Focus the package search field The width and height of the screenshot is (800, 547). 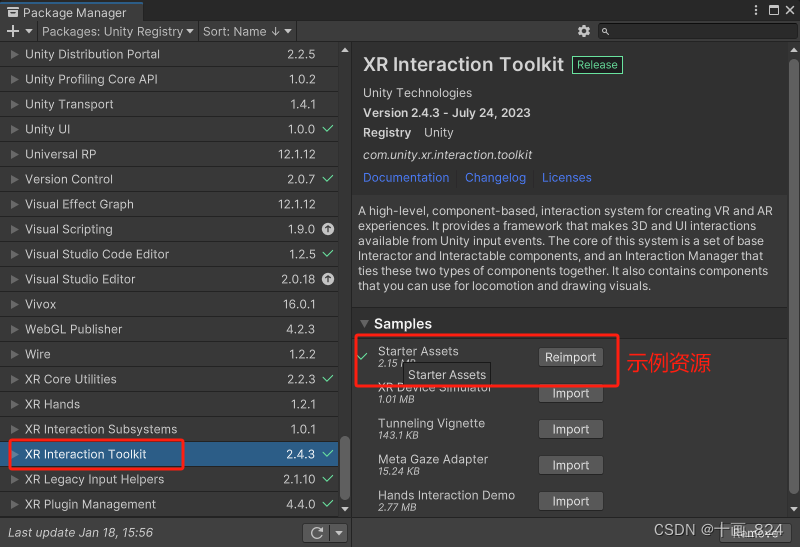tap(697, 31)
